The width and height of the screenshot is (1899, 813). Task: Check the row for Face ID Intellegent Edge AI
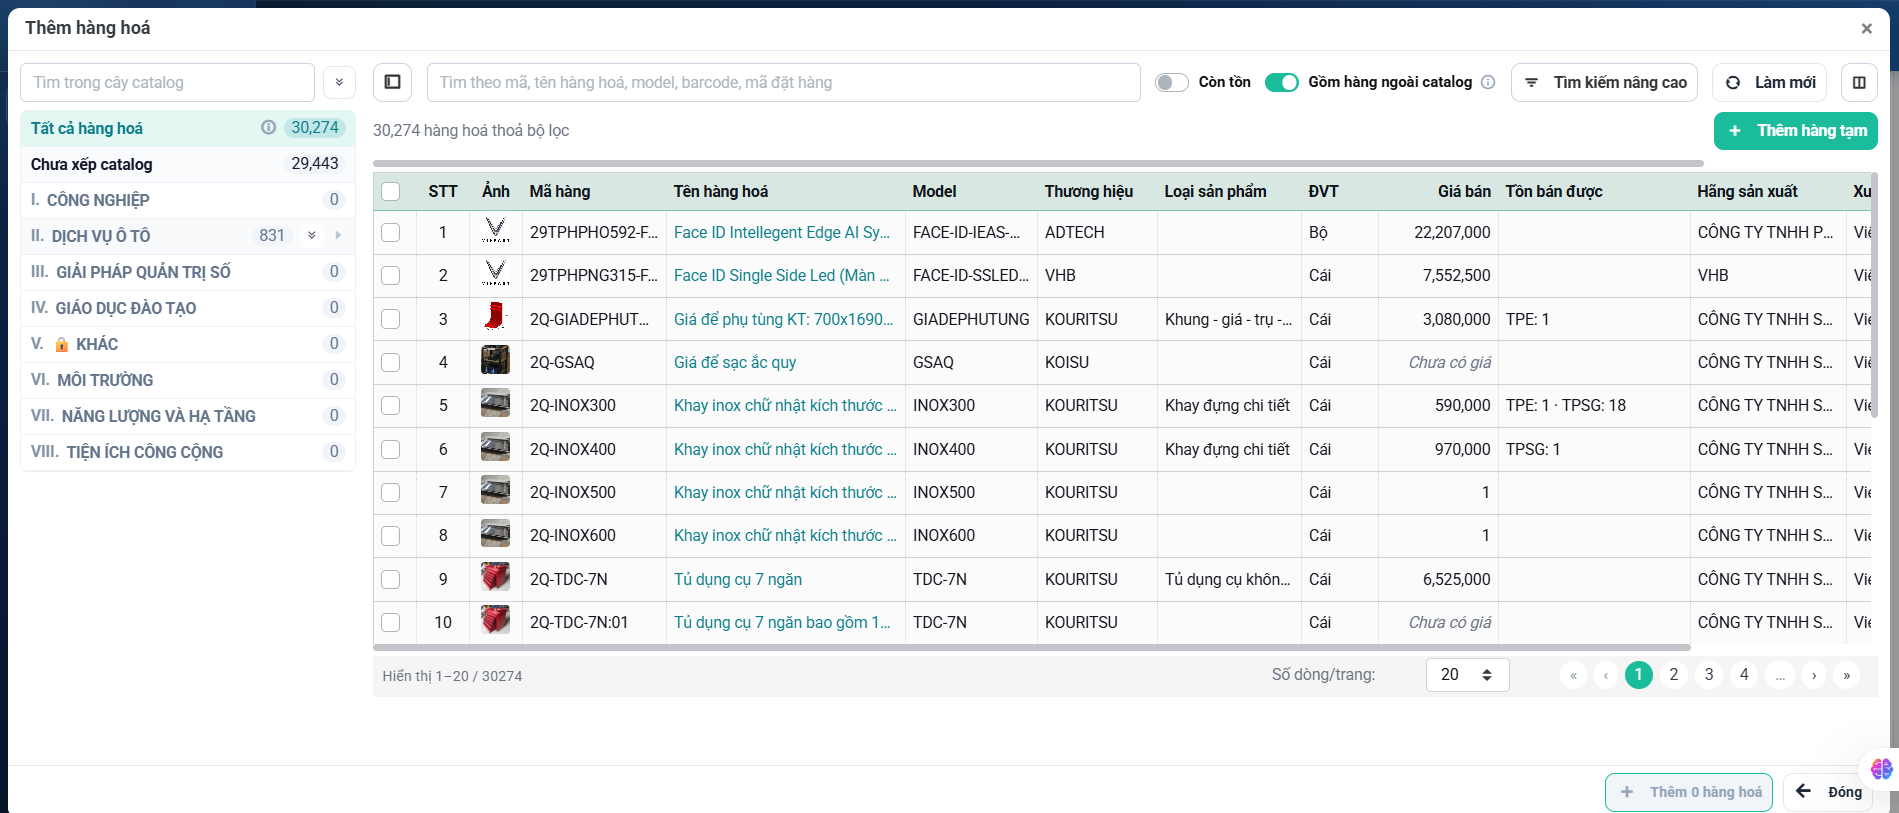coord(391,232)
